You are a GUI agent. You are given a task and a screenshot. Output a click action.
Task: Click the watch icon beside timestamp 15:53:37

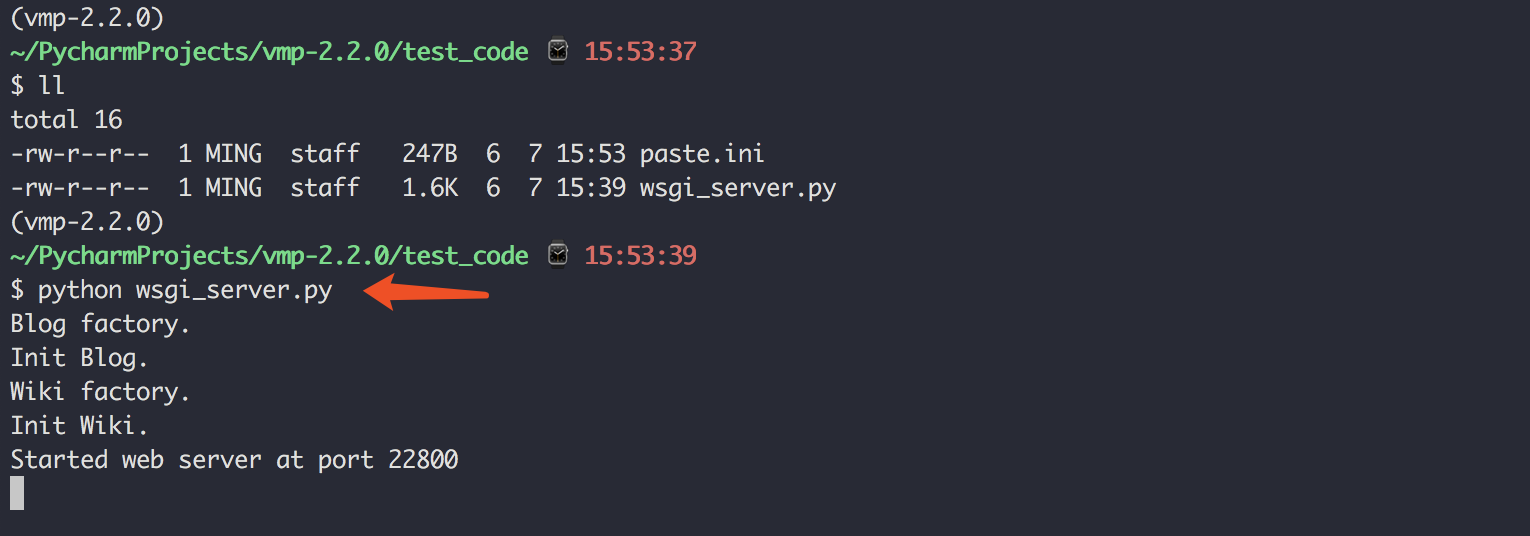point(557,51)
